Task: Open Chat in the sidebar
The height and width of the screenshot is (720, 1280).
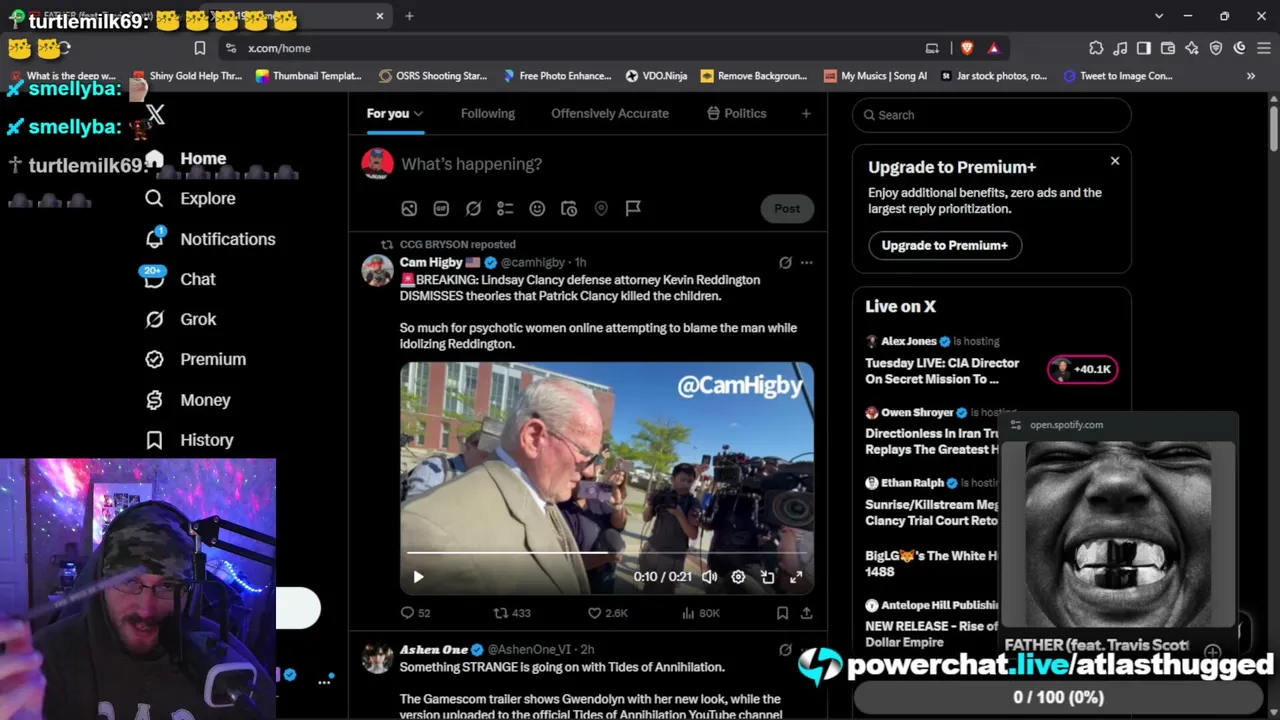Action: 180,279
